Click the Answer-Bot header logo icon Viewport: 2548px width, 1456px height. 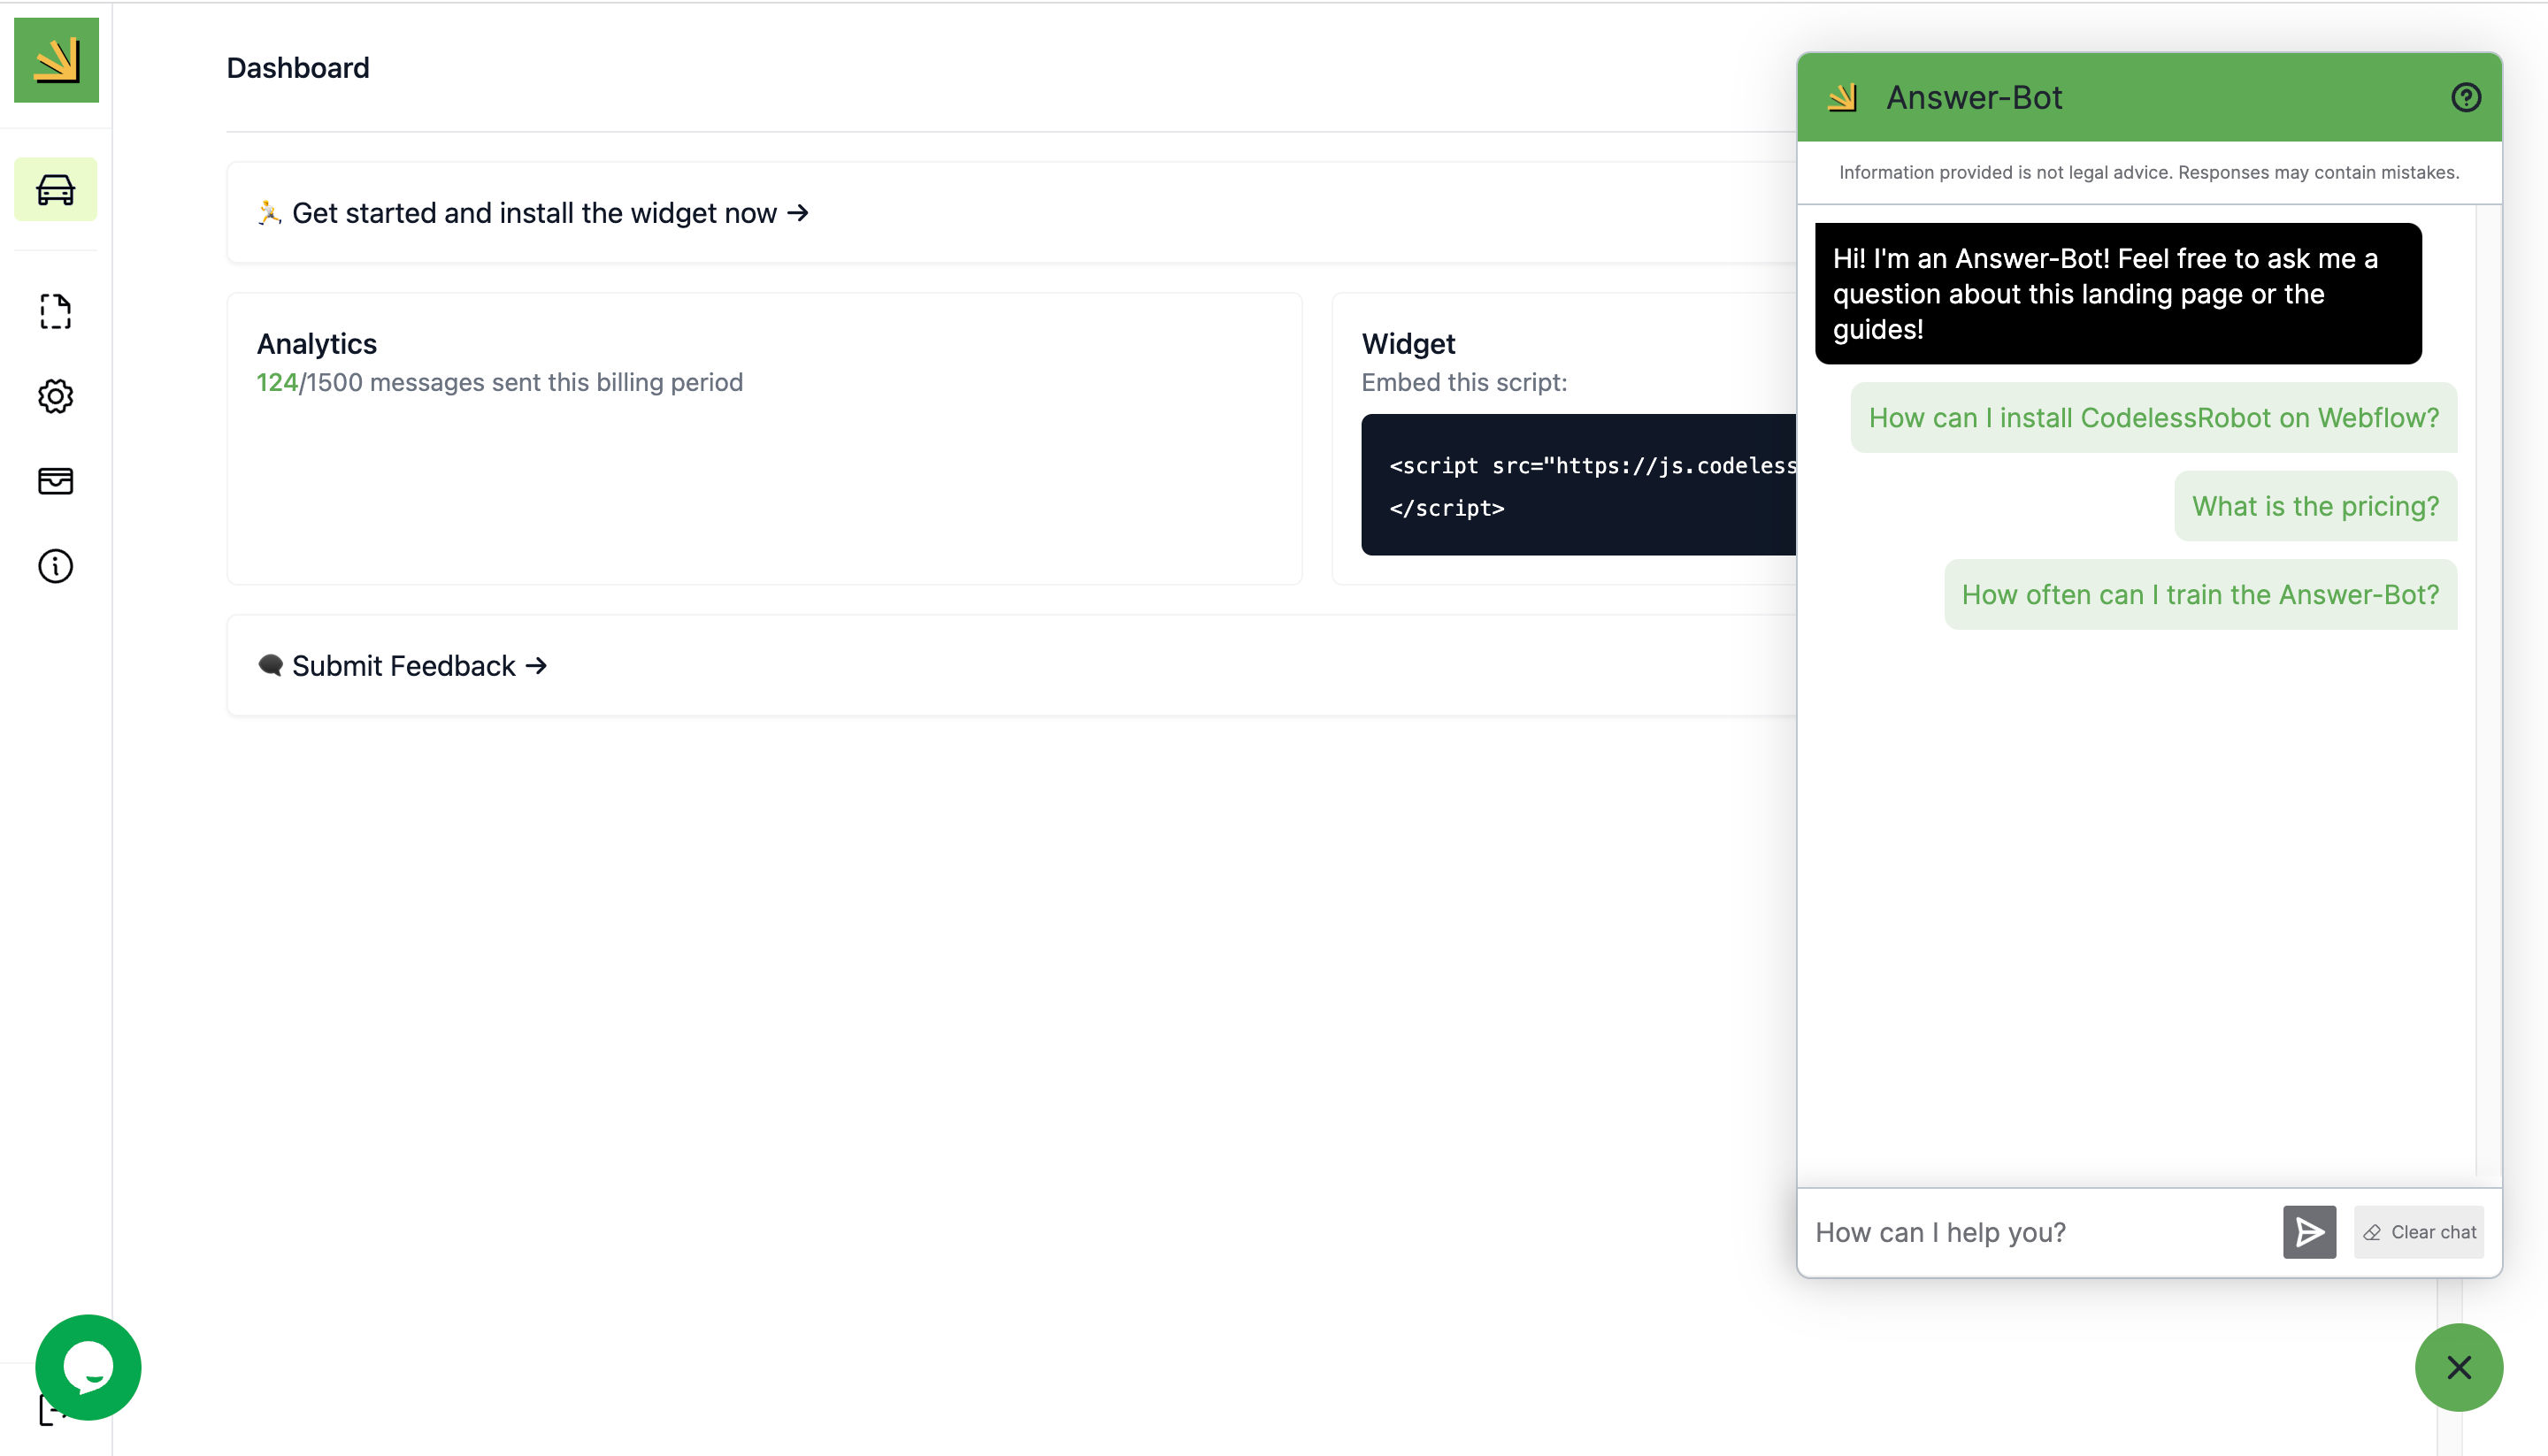[x=1842, y=97]
